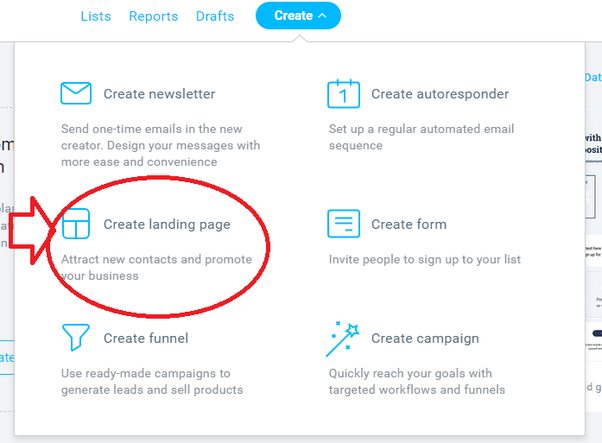Click the funnel filter icon
602x443 pixels.
pyautogui.click(x=76, y=337)
